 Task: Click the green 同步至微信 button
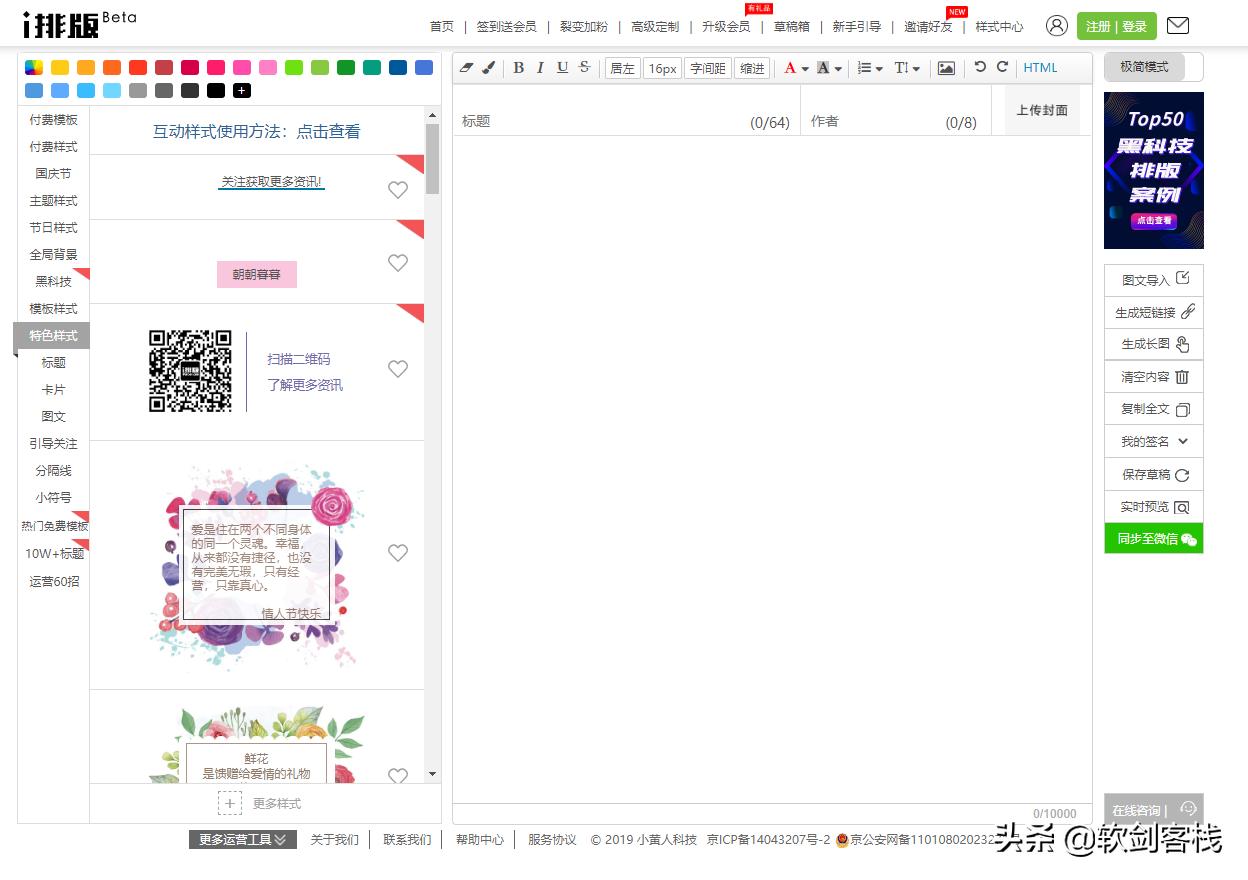[1154, 539]
